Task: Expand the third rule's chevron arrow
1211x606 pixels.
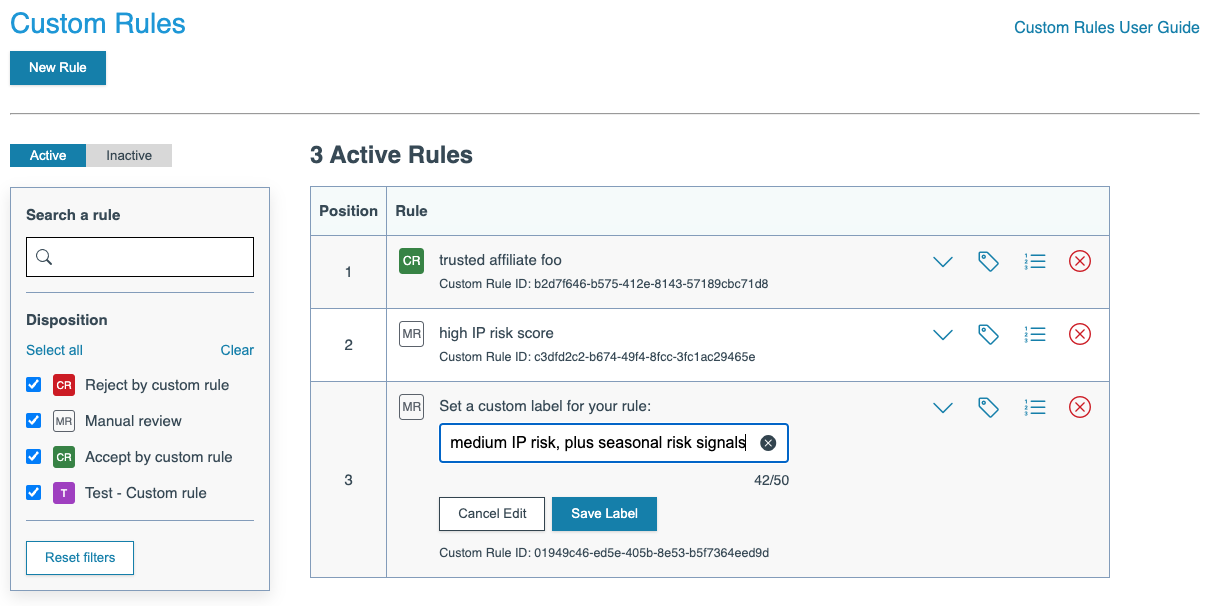Action: coord(942,408)
